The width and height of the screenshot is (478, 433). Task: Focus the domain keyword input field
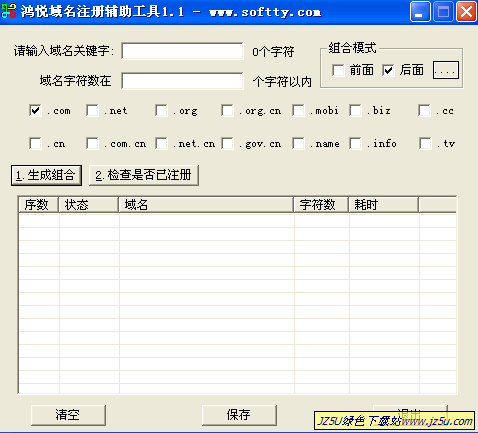click(182, 51)
